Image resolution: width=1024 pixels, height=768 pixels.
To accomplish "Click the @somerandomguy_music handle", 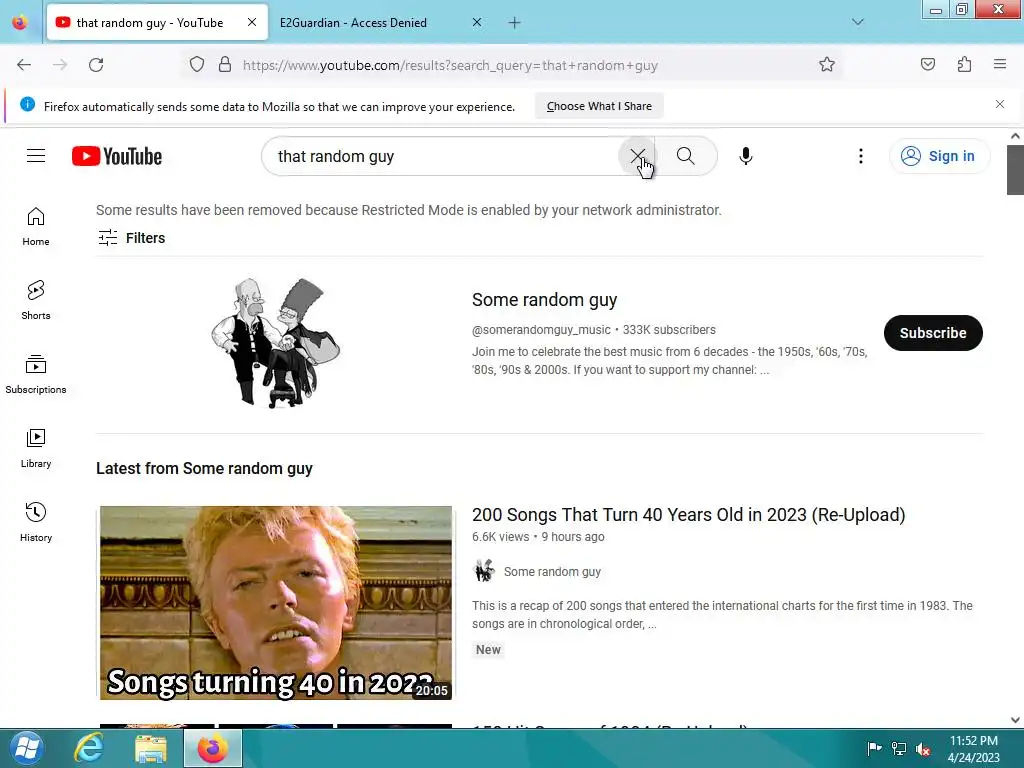I will 541,330.
